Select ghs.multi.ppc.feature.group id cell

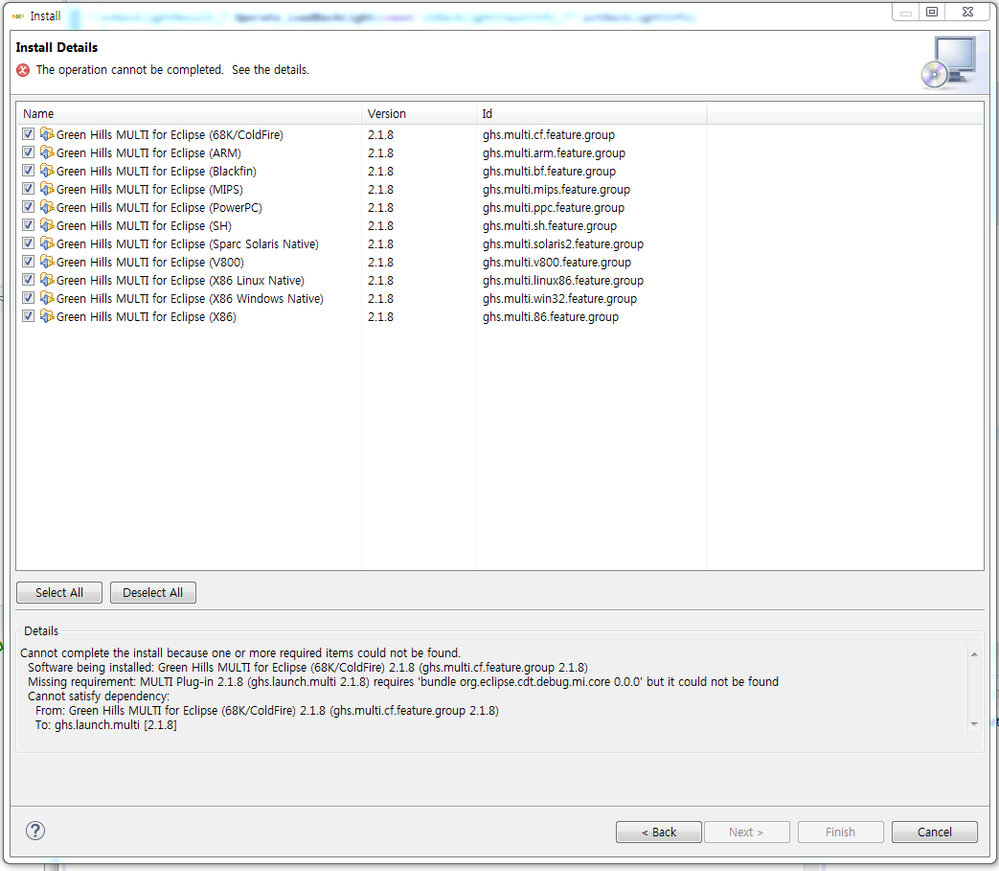pyautogui.click(x=553, y=207)
